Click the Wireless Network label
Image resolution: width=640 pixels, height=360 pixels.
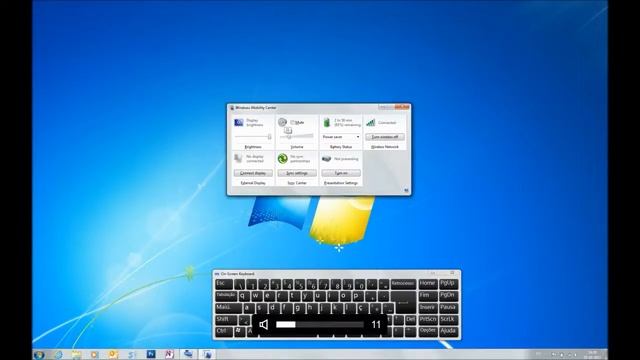point(384,147)
